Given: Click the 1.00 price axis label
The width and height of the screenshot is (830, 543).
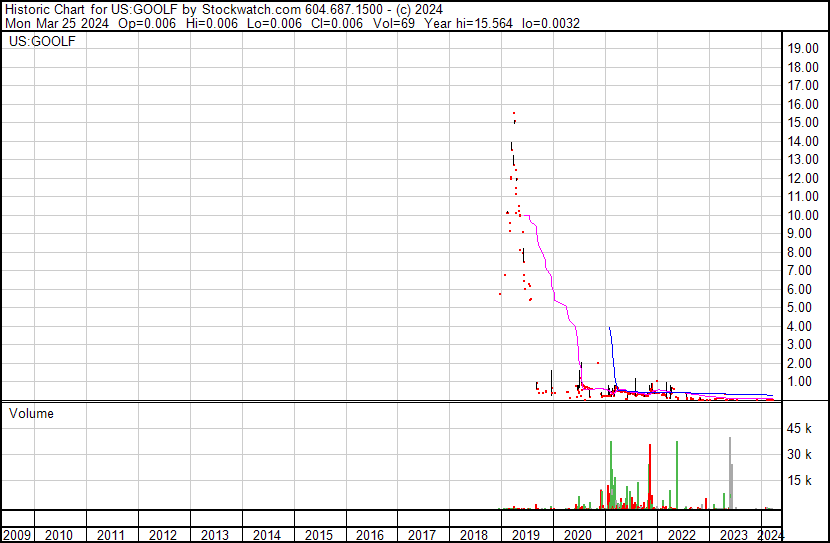Looking at the screenshot, I should point(799,382).
